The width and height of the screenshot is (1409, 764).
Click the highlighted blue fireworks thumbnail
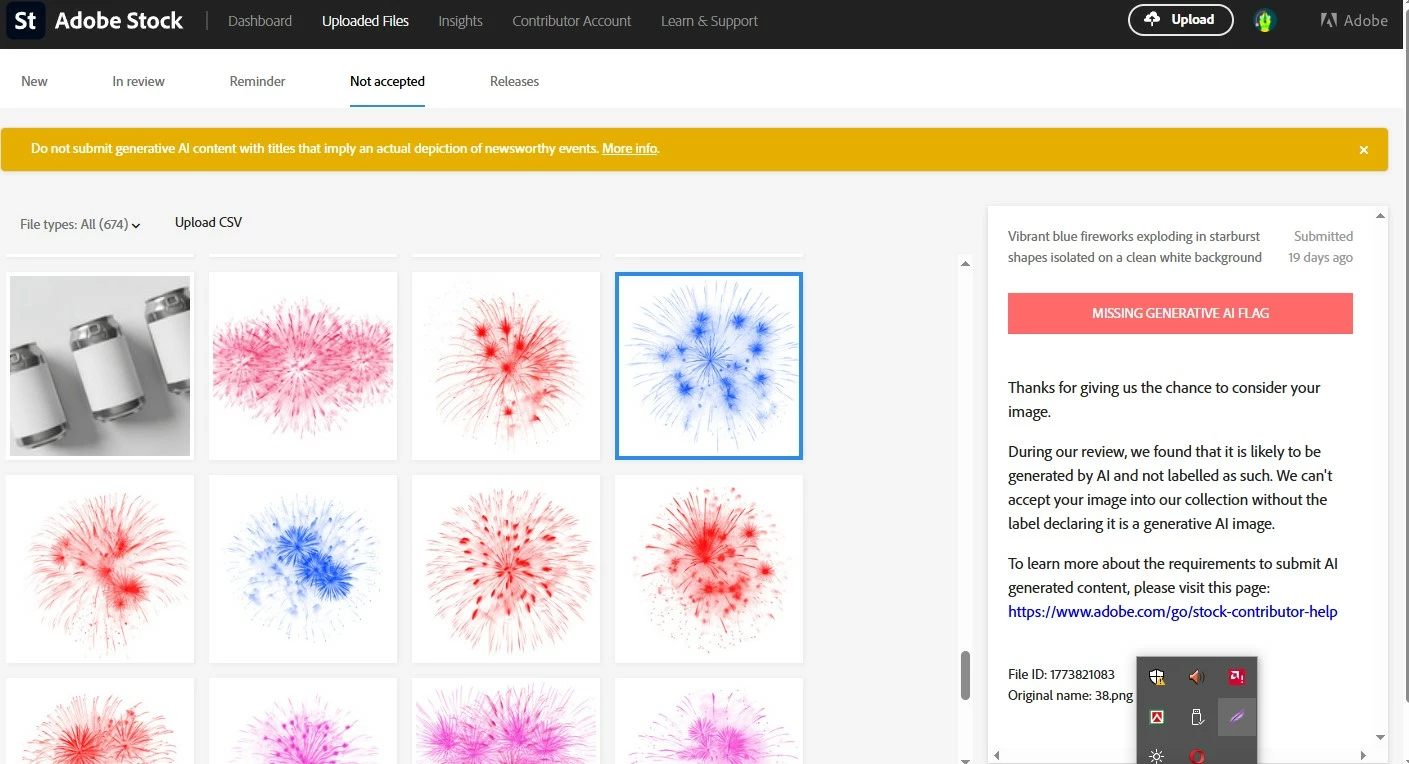(709, 366)
